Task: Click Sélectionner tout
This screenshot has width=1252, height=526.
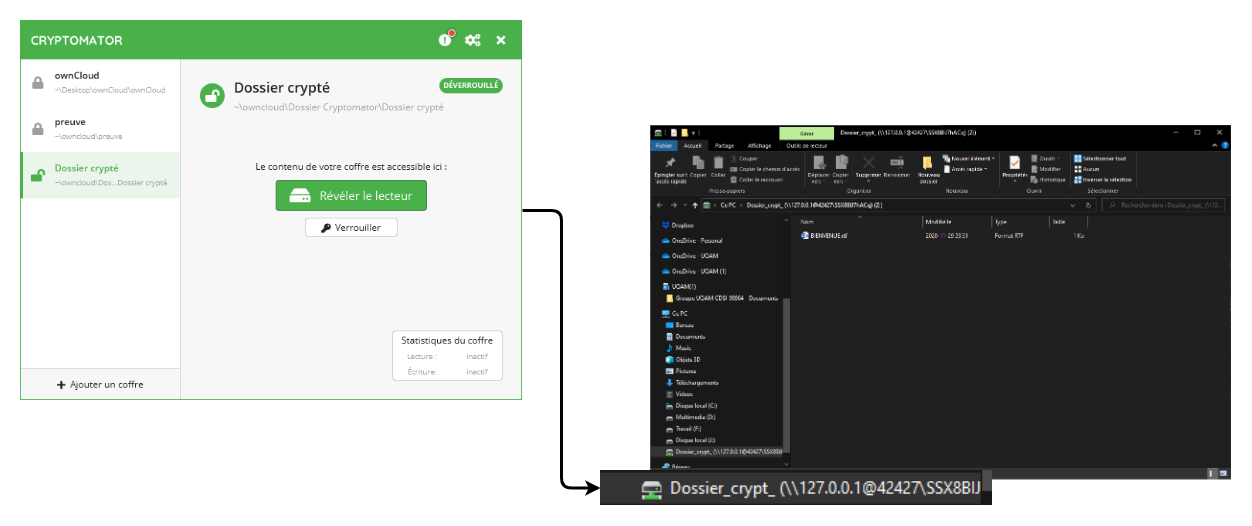Action: click(1100, 159)
